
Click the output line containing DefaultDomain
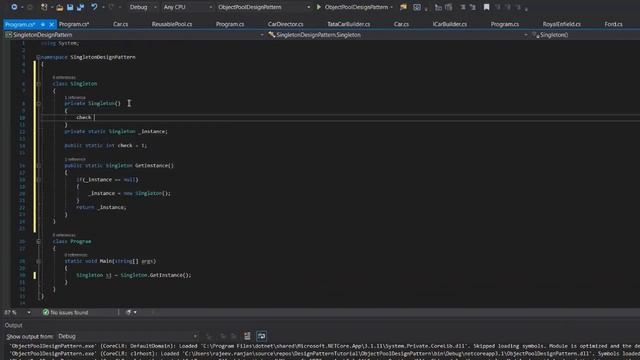coord(325,346)
